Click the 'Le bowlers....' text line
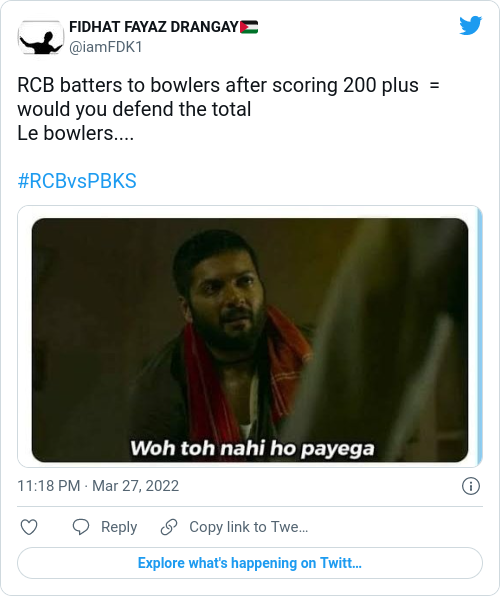 (76, 133)
